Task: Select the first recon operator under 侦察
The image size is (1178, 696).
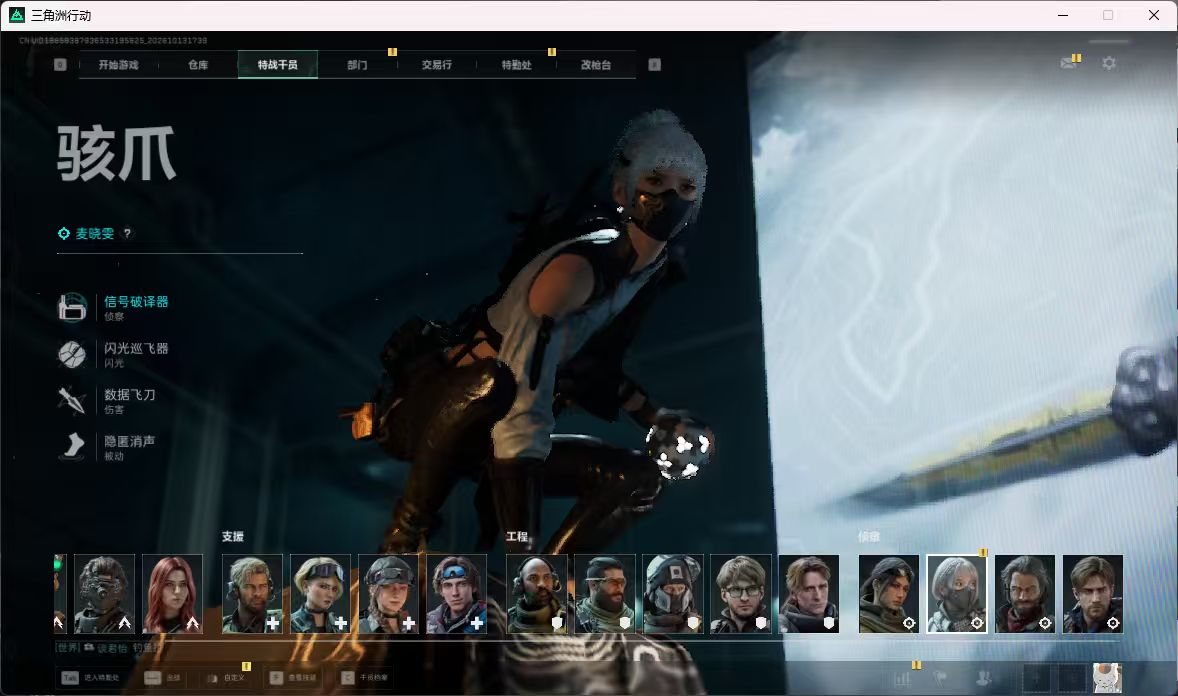Action: tap(889, 594)
